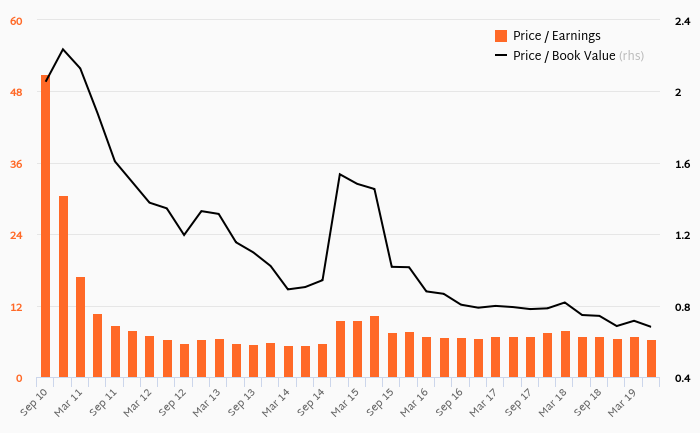Viewport: 700px width, 433px height.
Task: Click the Mar 17 x-axis label
Action: (483, 403)
